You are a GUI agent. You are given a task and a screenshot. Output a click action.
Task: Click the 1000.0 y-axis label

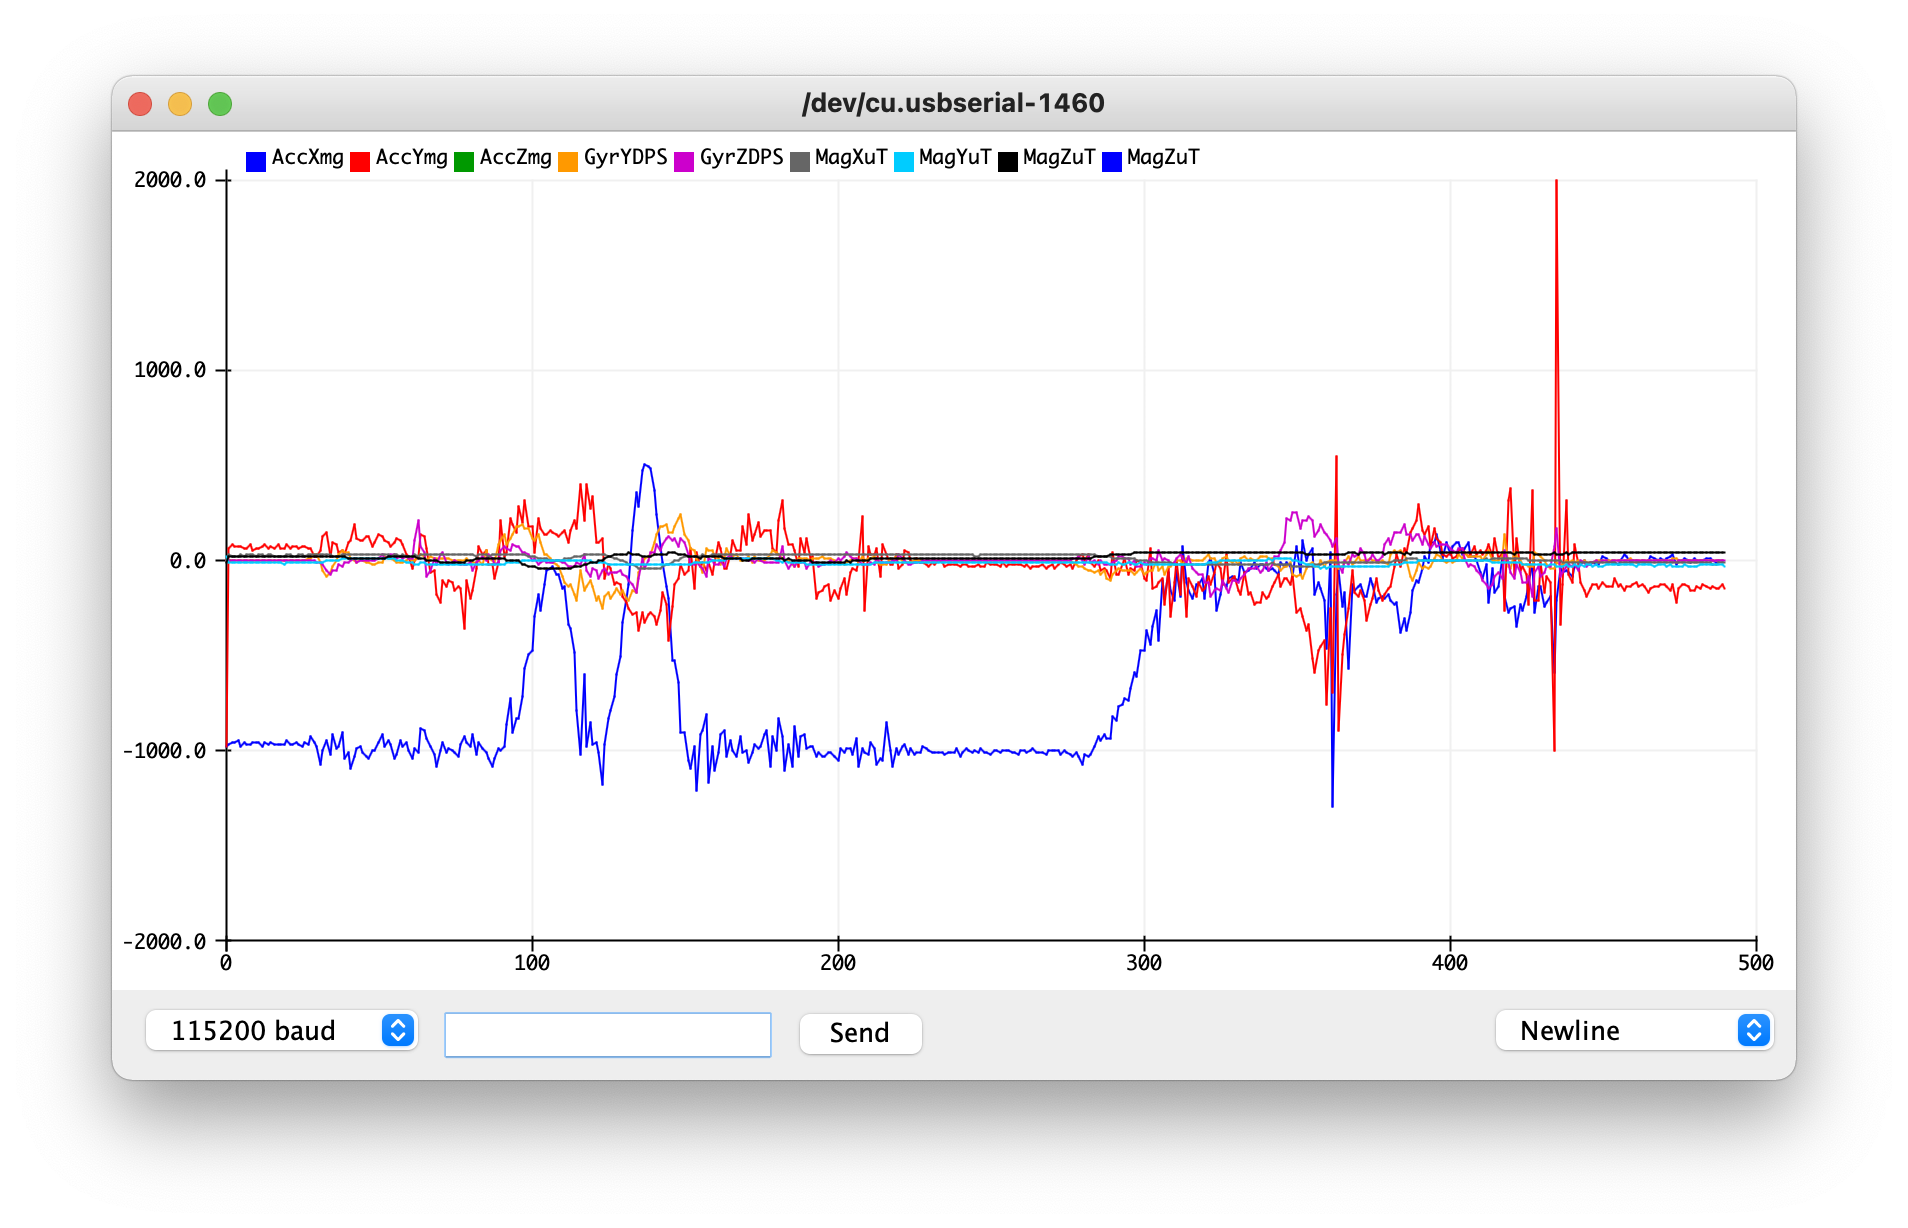coord(170,370)
